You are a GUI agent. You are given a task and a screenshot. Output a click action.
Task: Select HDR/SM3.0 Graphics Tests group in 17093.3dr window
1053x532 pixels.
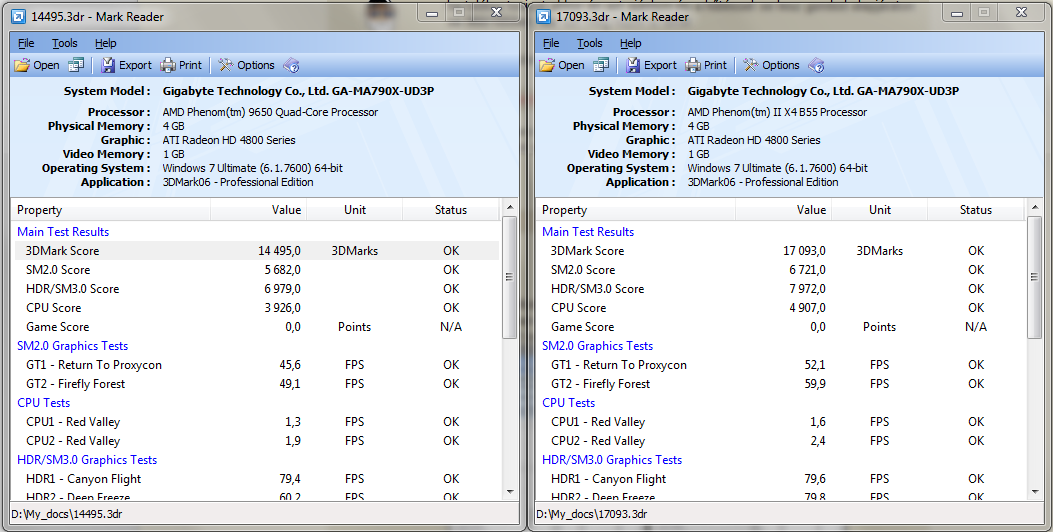[612, 460]
